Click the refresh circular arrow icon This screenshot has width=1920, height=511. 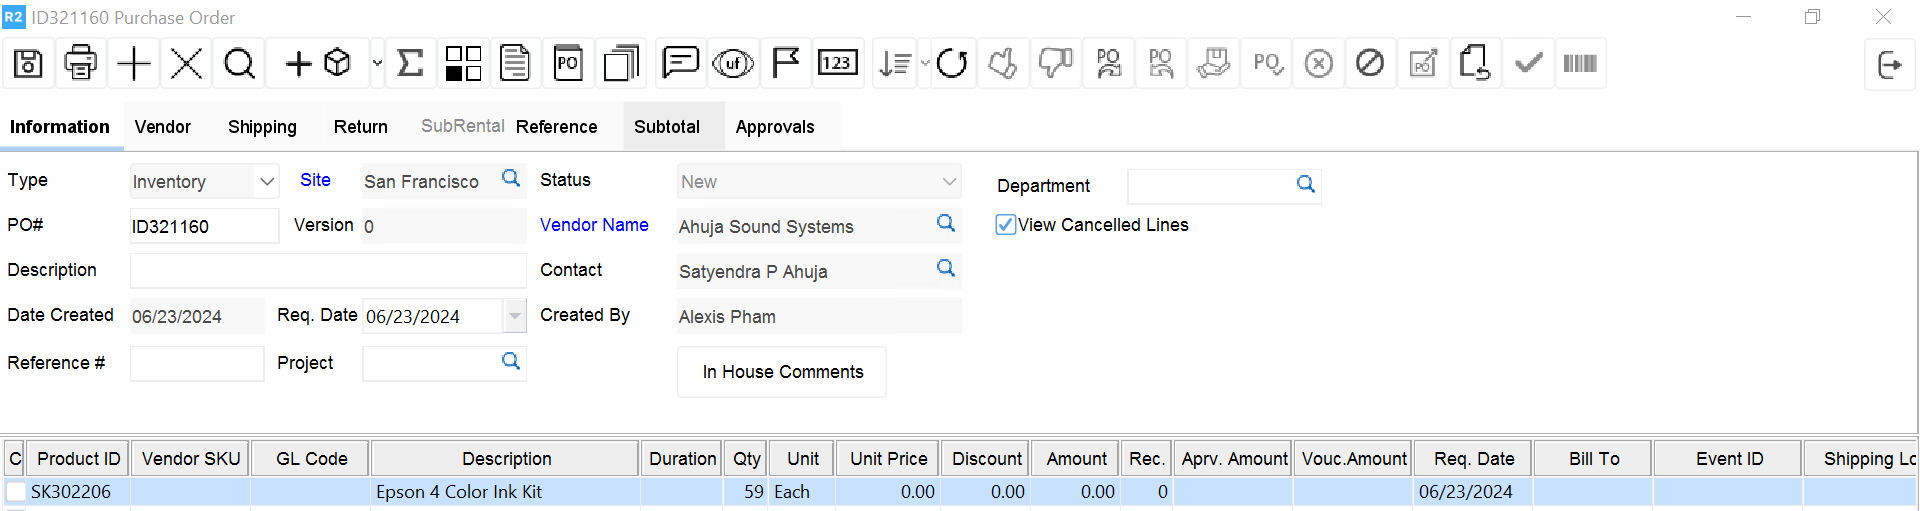(952, 64)
